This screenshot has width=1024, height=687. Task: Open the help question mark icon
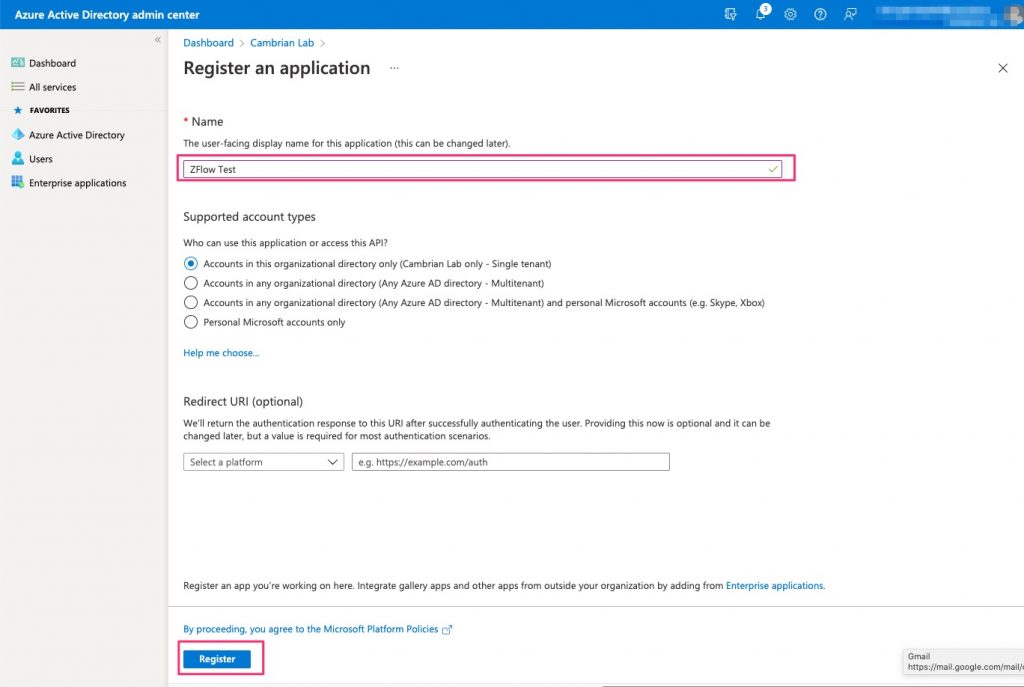click(x=820, y=14)
